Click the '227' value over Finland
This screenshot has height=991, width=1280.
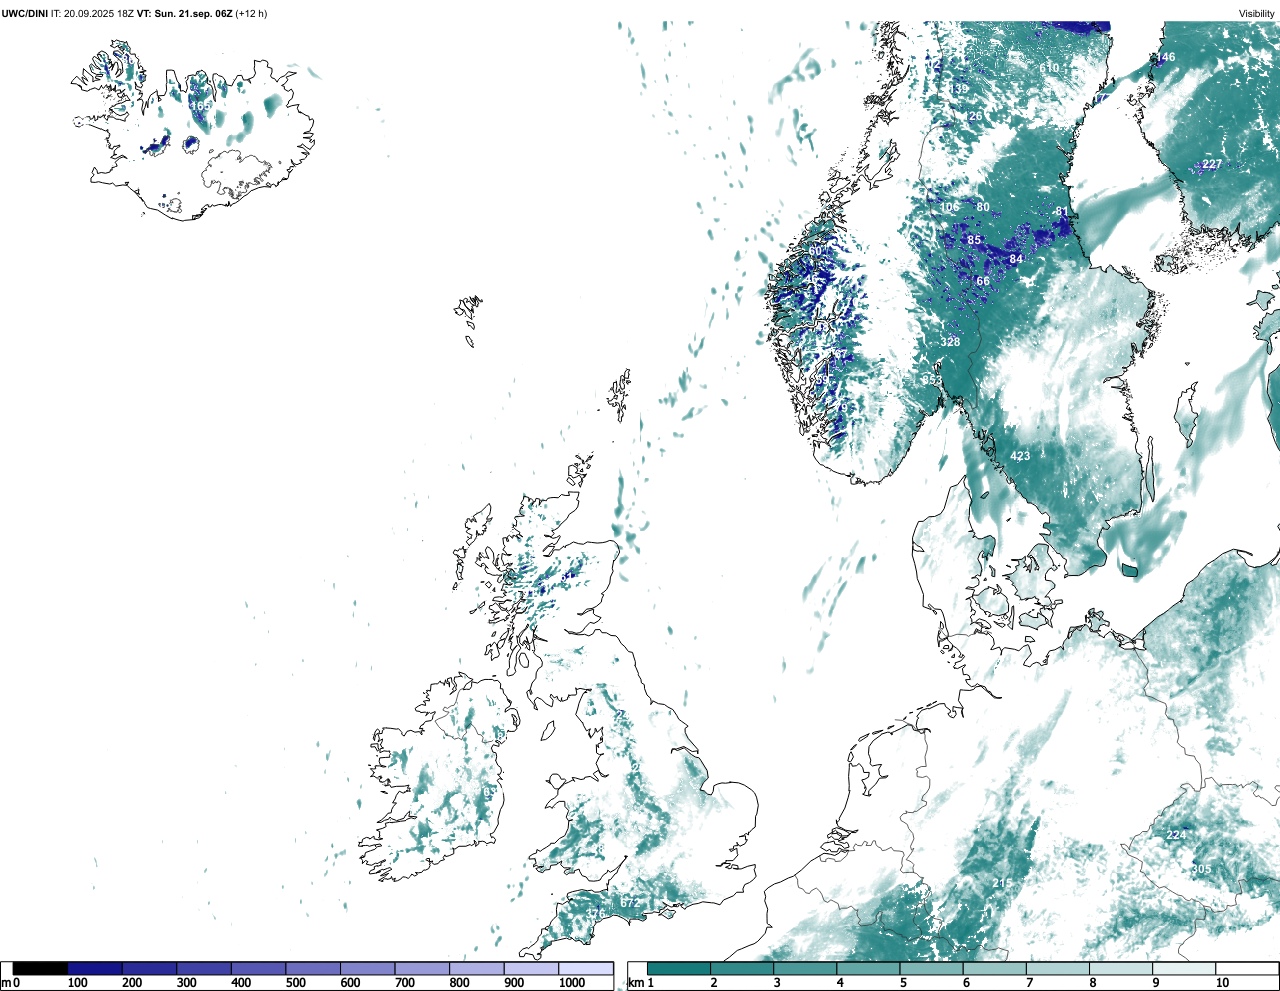[1212, 164]
